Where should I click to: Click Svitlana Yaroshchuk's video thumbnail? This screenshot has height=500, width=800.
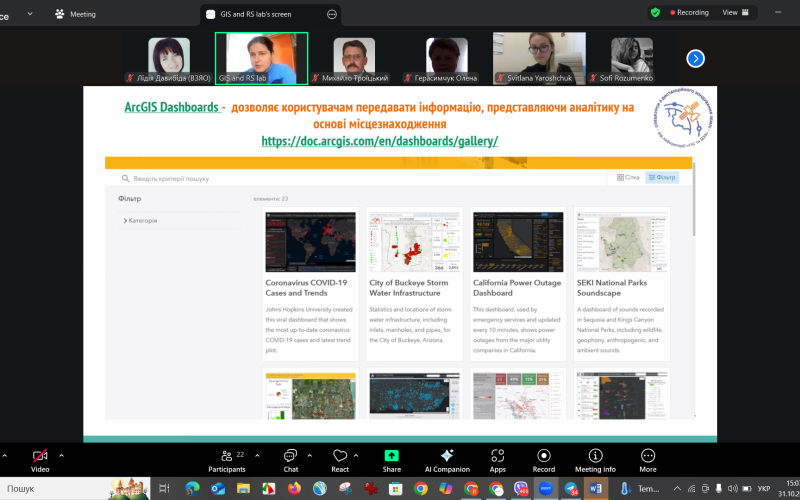point(539,56)
